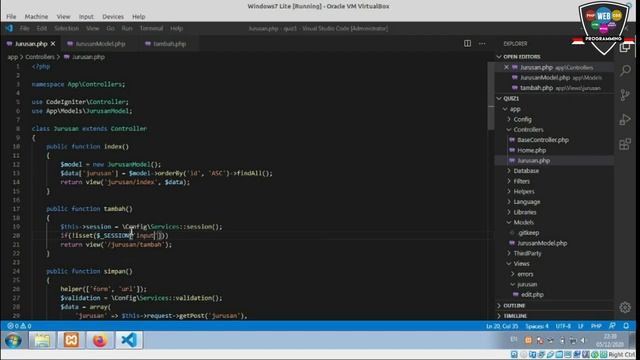The image size is (640, 360).
Task: Close Jurusan.php in Open Editors list
Action: pyautogui.click(x=506, y=67)
